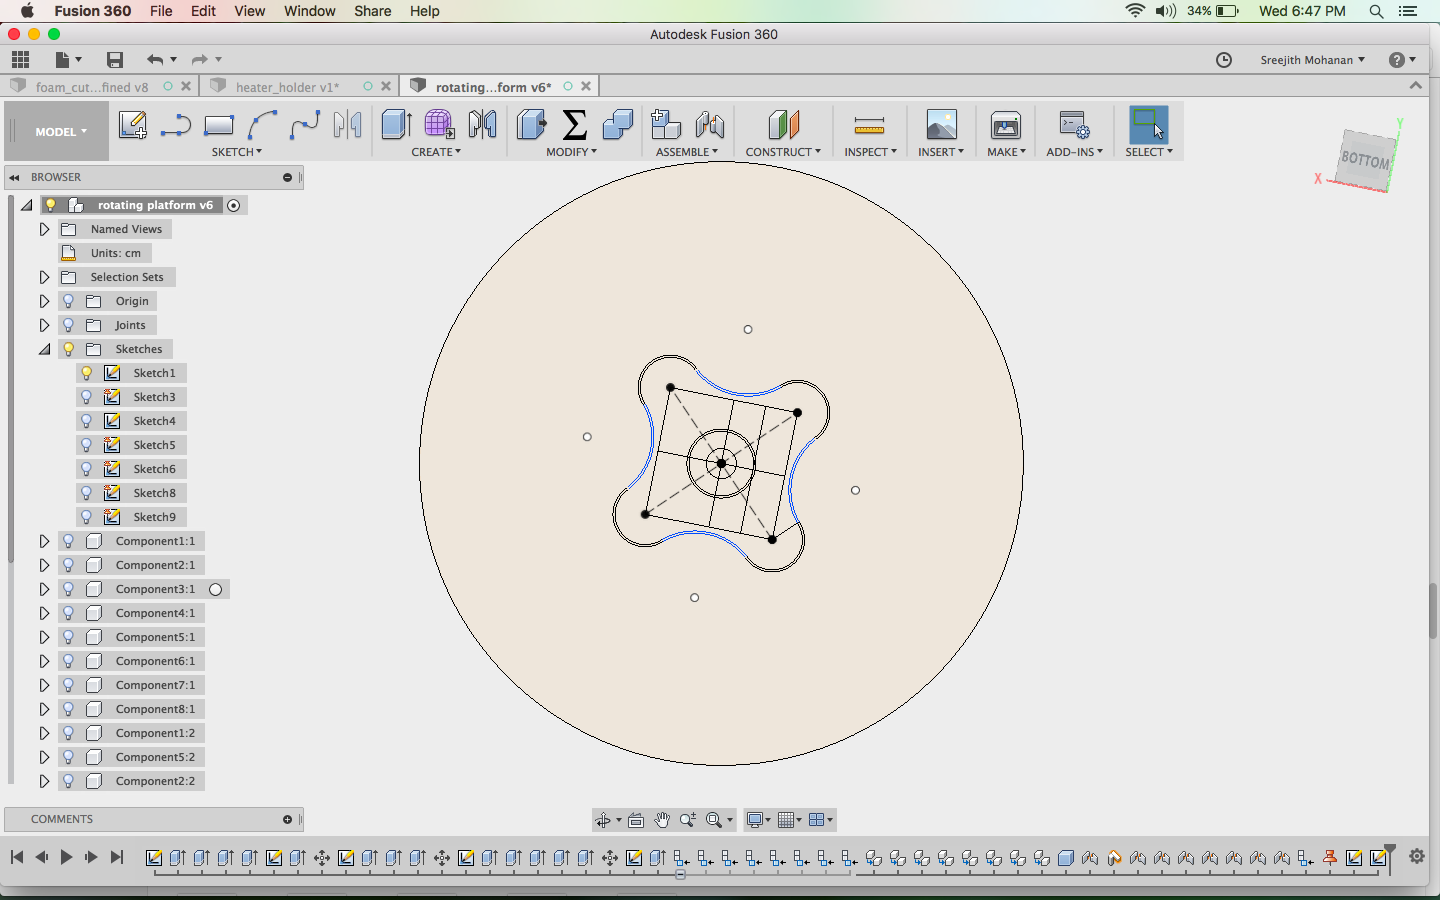Expand the Selection Sets folder
1440x900 pixels.
click(44, 277)
